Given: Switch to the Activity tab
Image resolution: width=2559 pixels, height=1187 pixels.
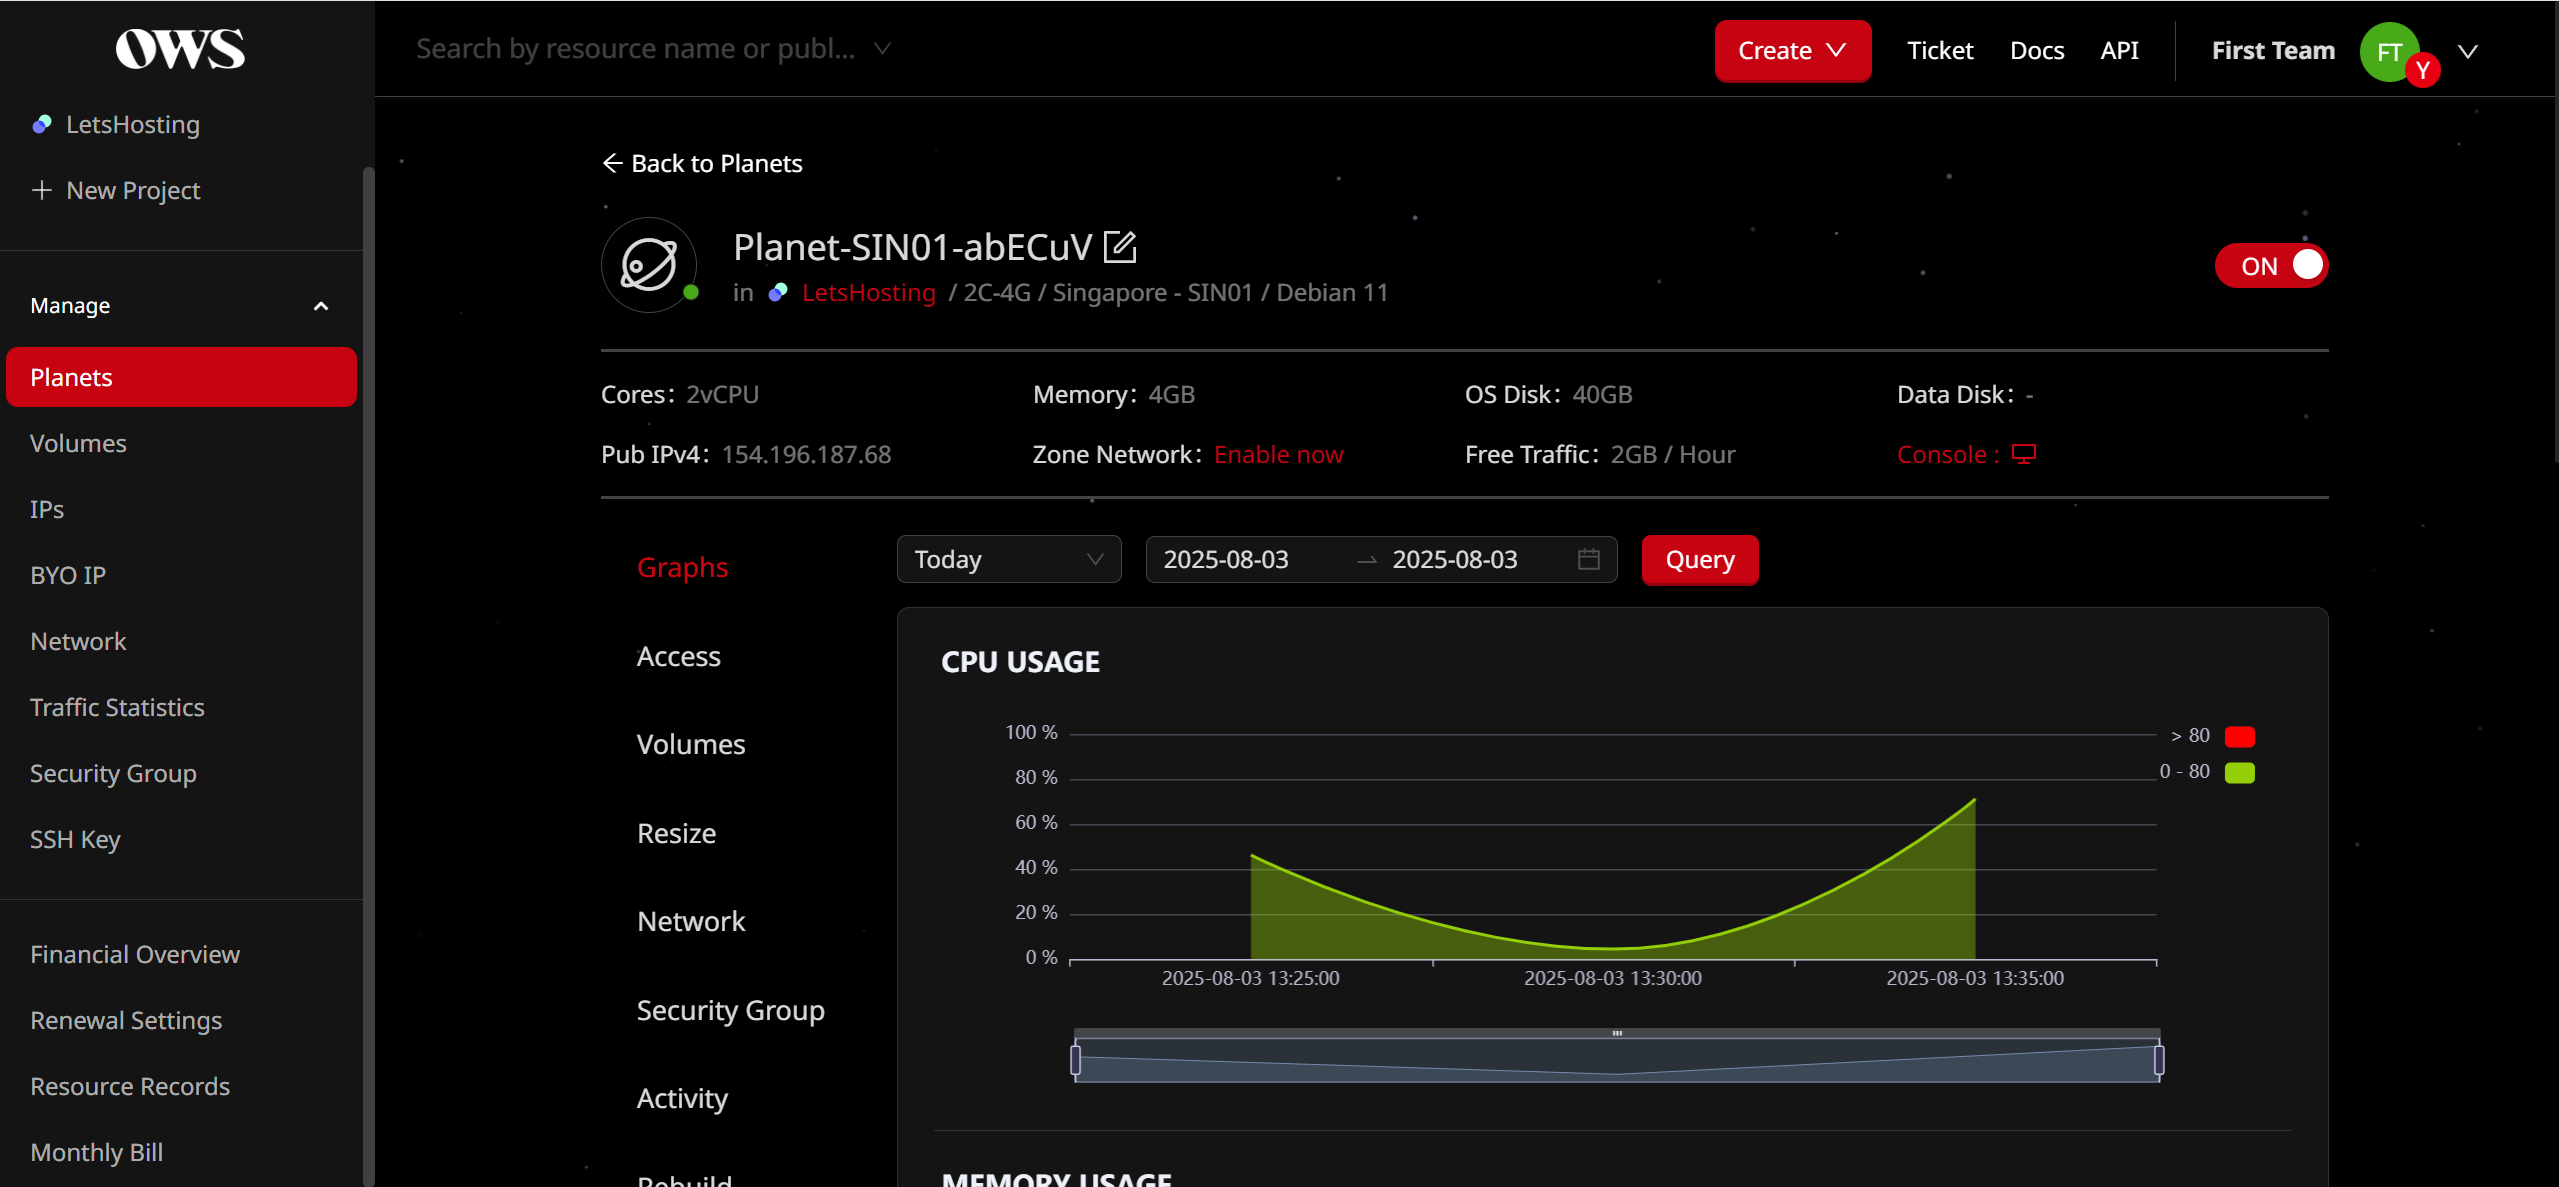Looking at the screenshot, I should pos(683,1098).
